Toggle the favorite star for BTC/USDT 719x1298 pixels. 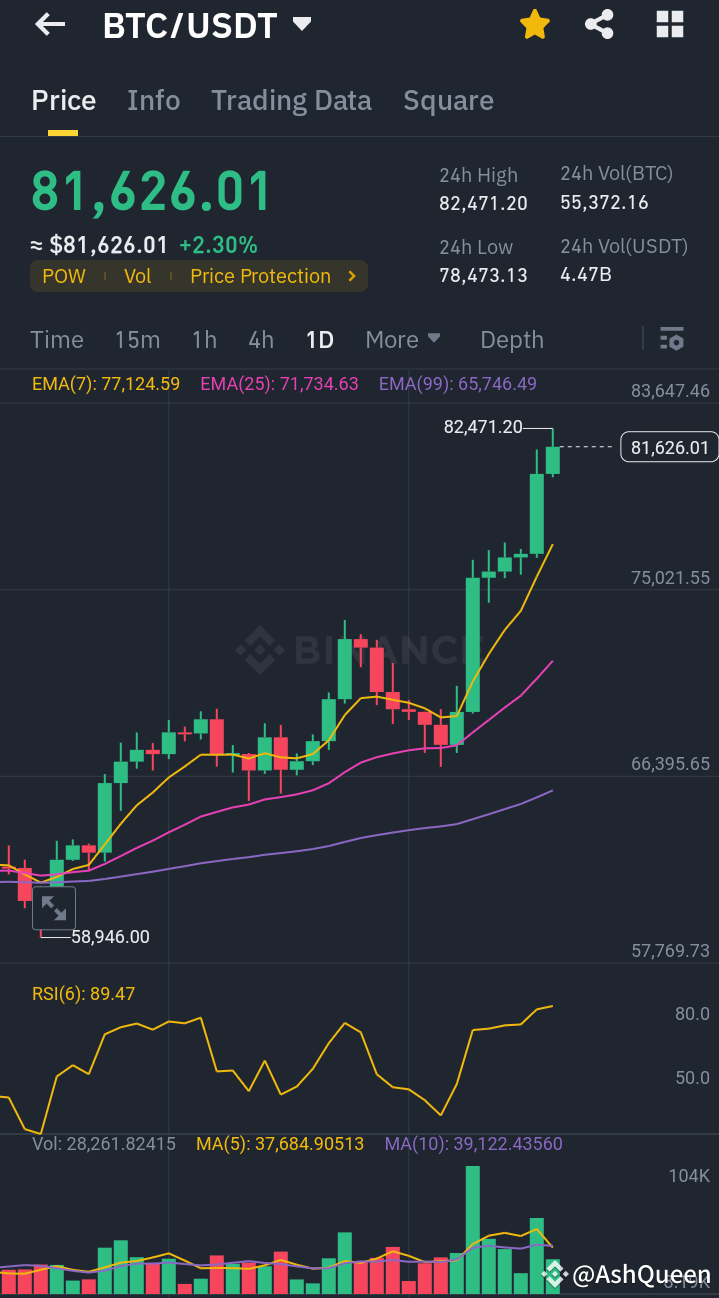click(534, 25)
